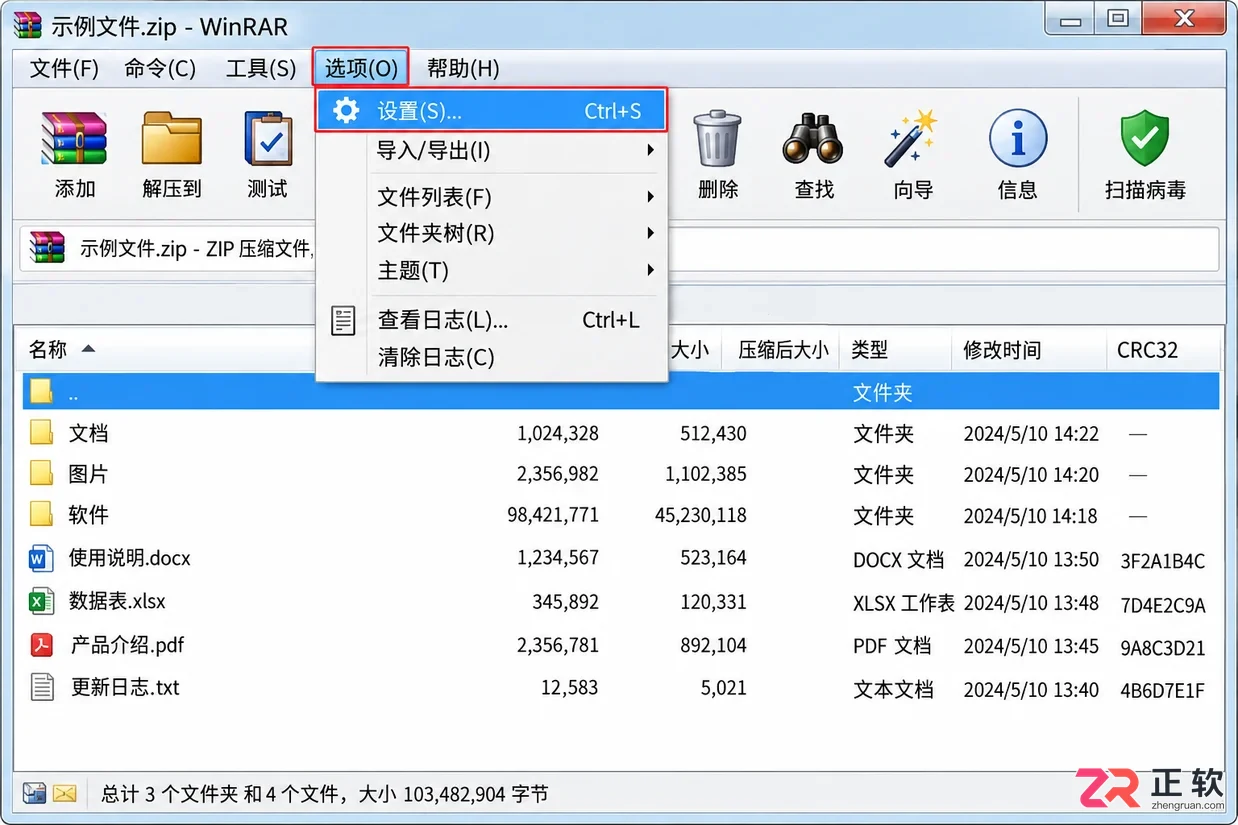
Task: Click the 文本文档 type cell
Action: [893, 689]
